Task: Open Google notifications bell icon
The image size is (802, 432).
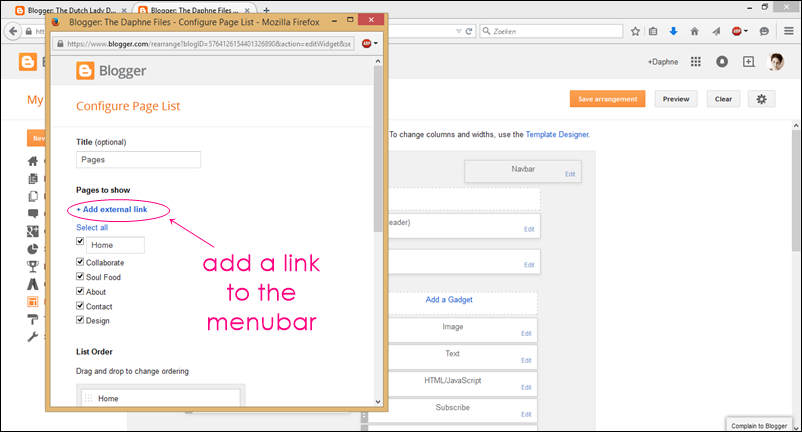Action: tap(722, 62)
